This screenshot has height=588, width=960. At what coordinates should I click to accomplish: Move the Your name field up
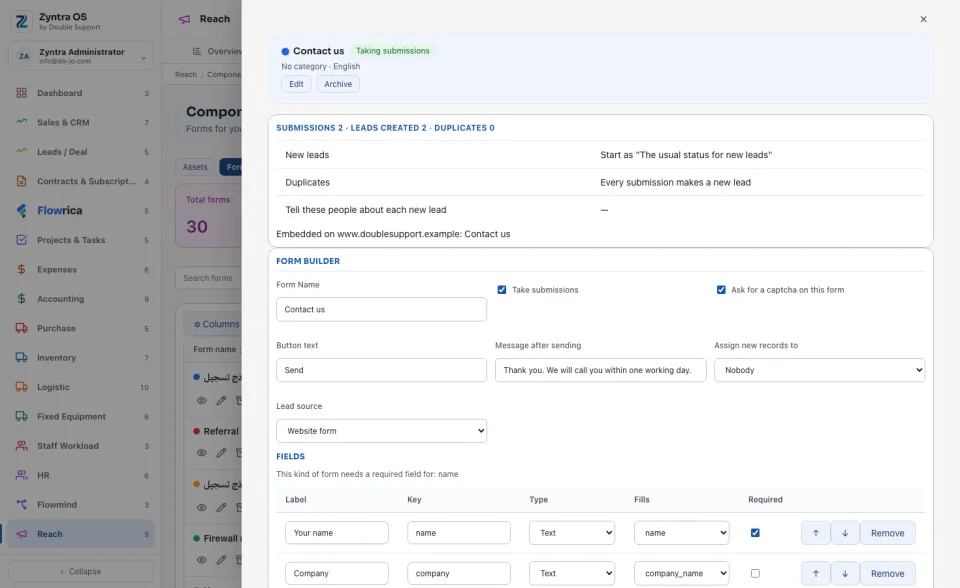click(816, 533)
